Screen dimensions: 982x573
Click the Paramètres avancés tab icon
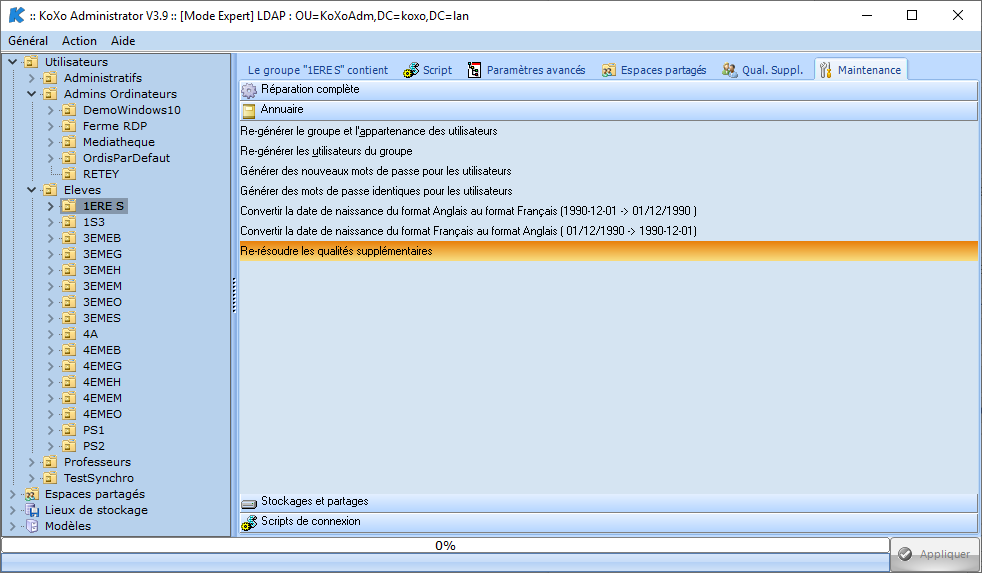pyautogui.click(x=475, y=70)
